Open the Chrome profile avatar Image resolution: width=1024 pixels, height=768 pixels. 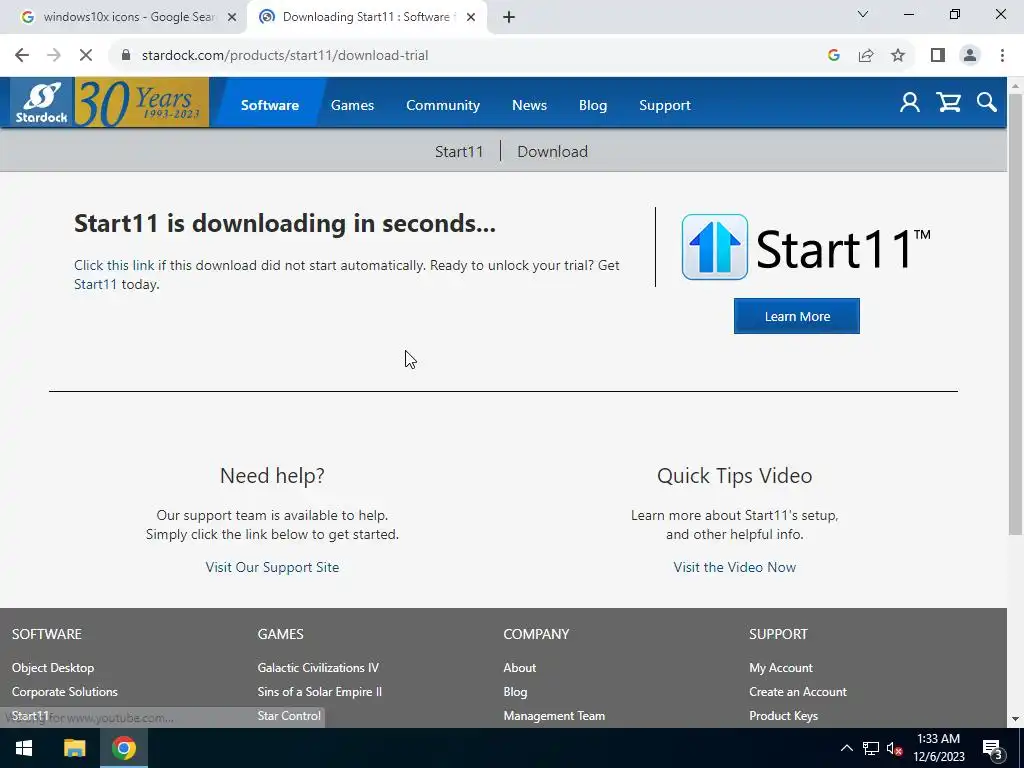[970, 56]
